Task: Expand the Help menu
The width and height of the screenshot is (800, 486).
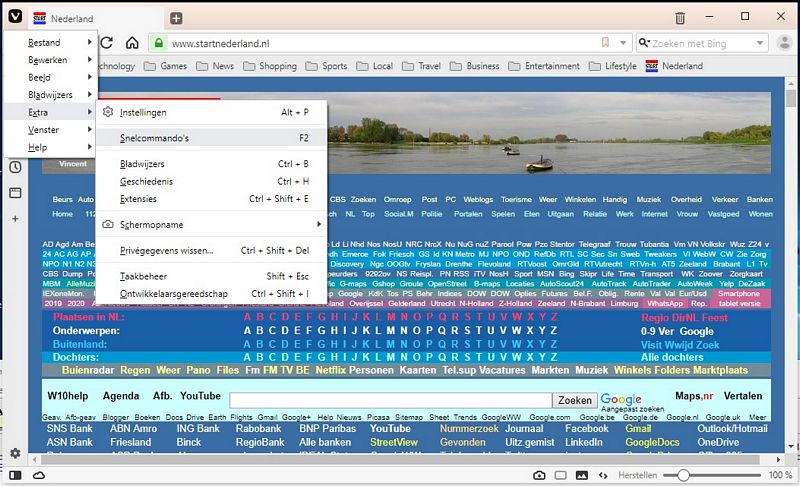Action: pyautogui.click(x=50, y=147)
